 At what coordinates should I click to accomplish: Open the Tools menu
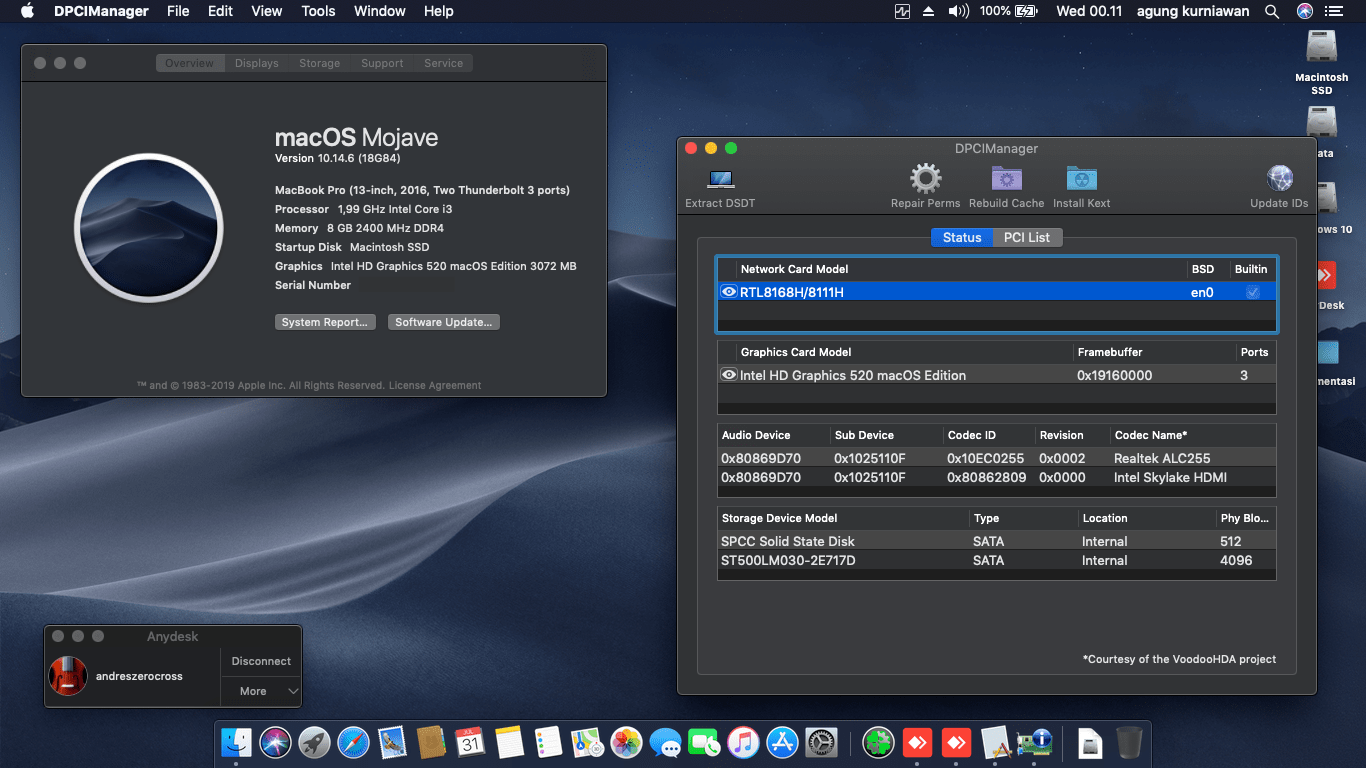click(318, 11)
